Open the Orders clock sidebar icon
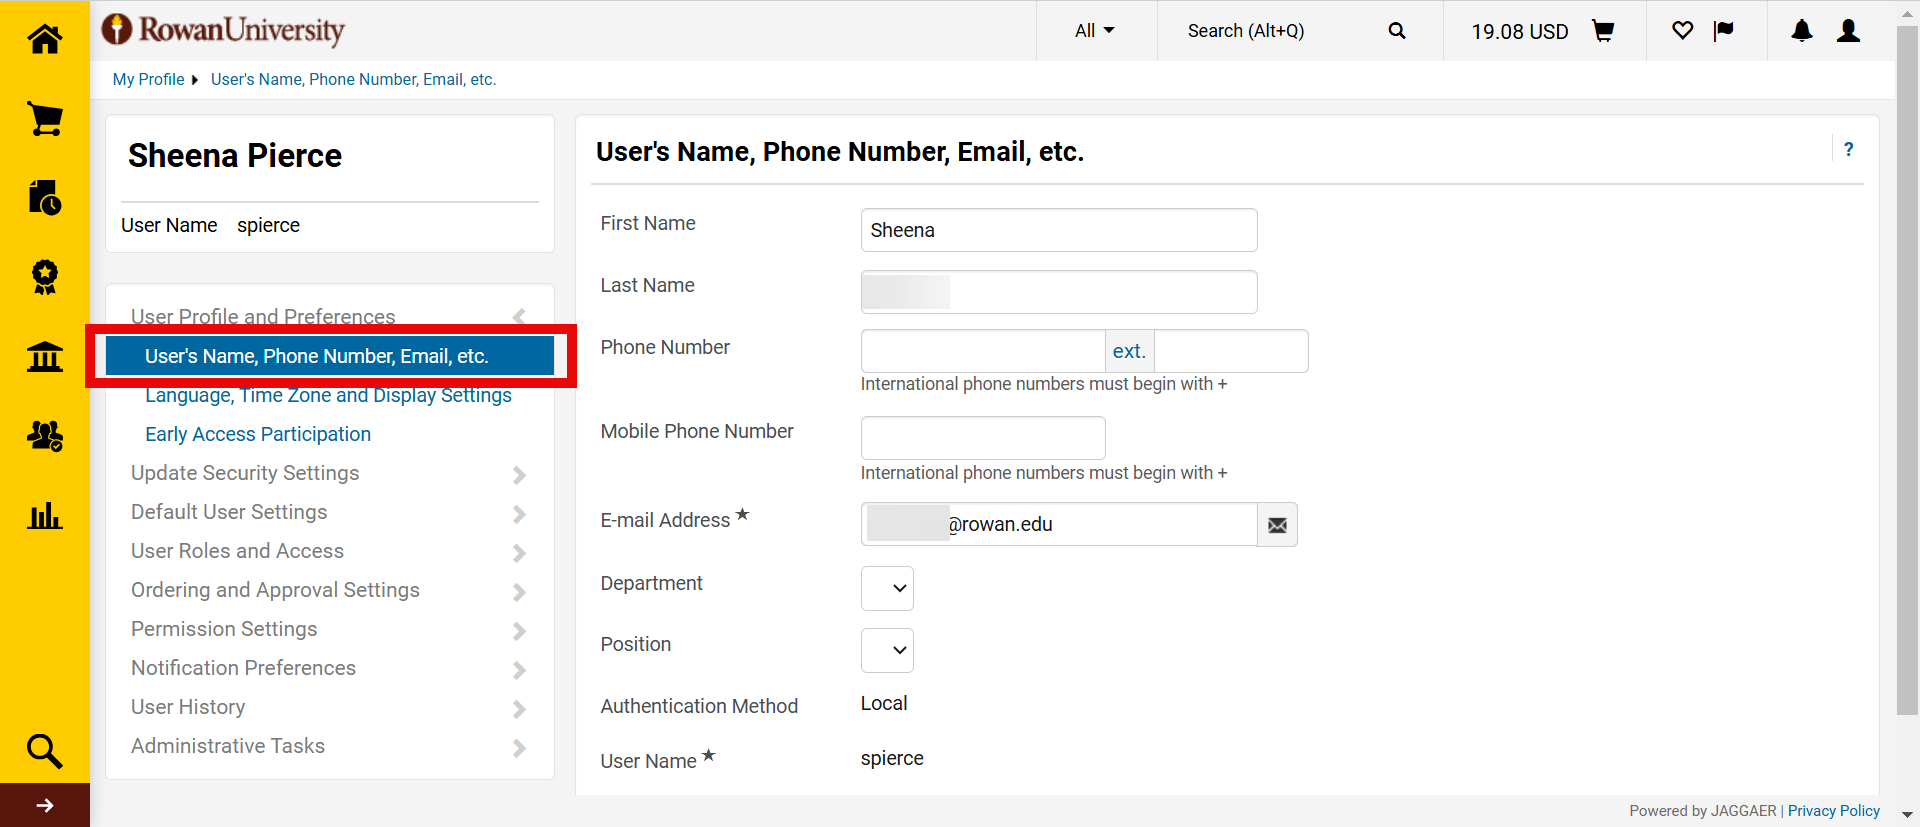The image size is (1920, 827). (x=44, y=198)
